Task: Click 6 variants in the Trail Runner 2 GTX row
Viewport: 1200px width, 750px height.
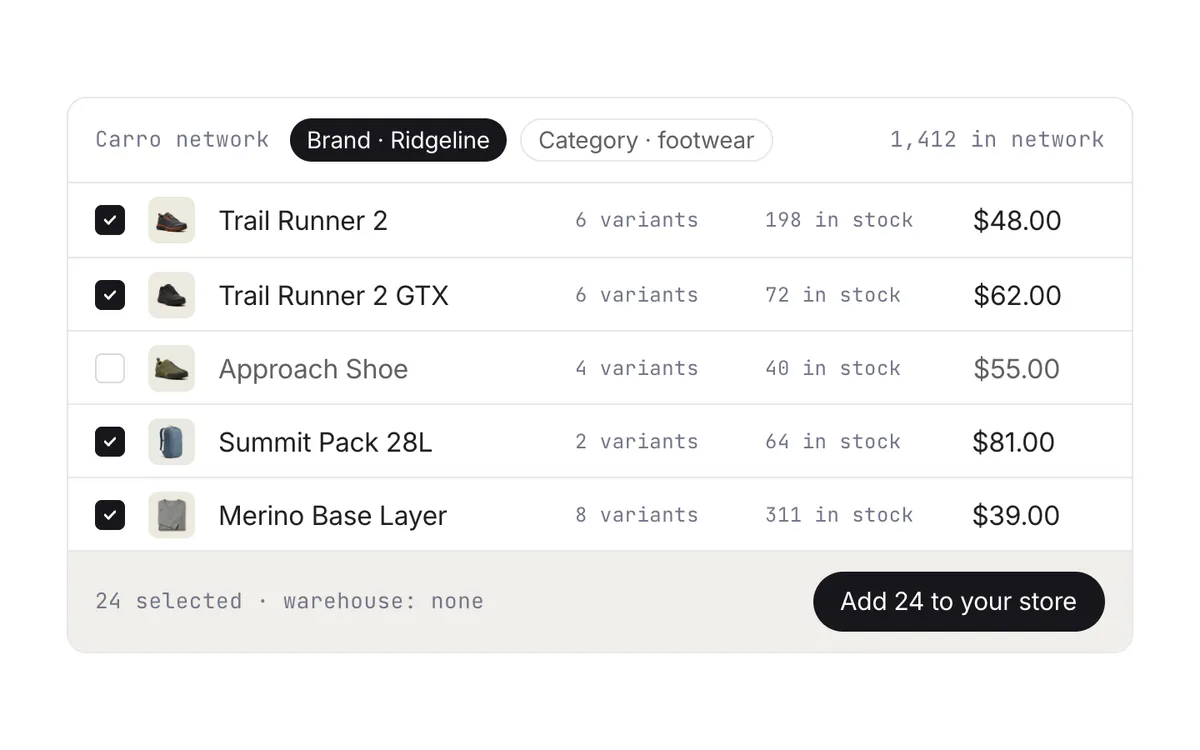Action: [636, 295]
